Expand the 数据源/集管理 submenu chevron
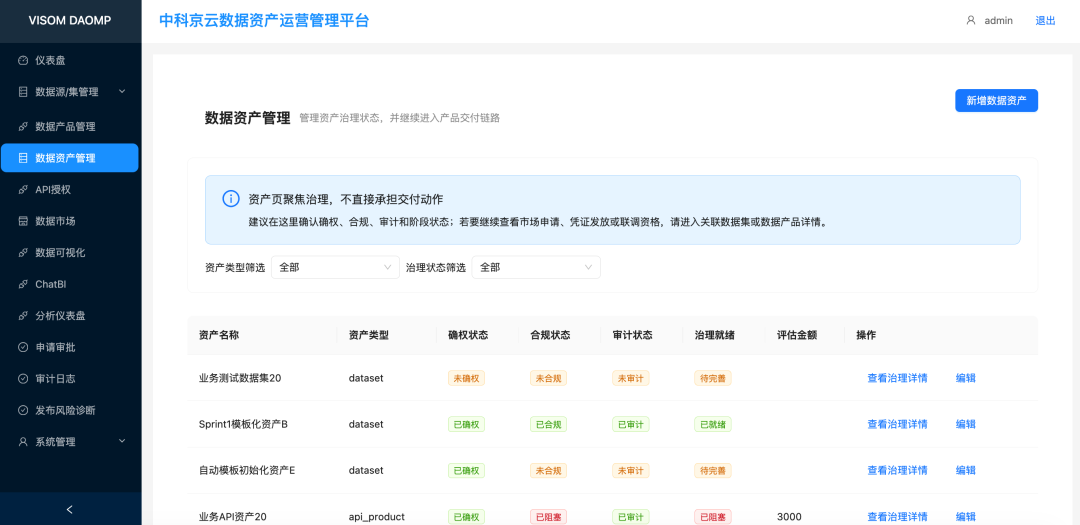Screen dimensions: 1080x525 (x=122, y=91)
